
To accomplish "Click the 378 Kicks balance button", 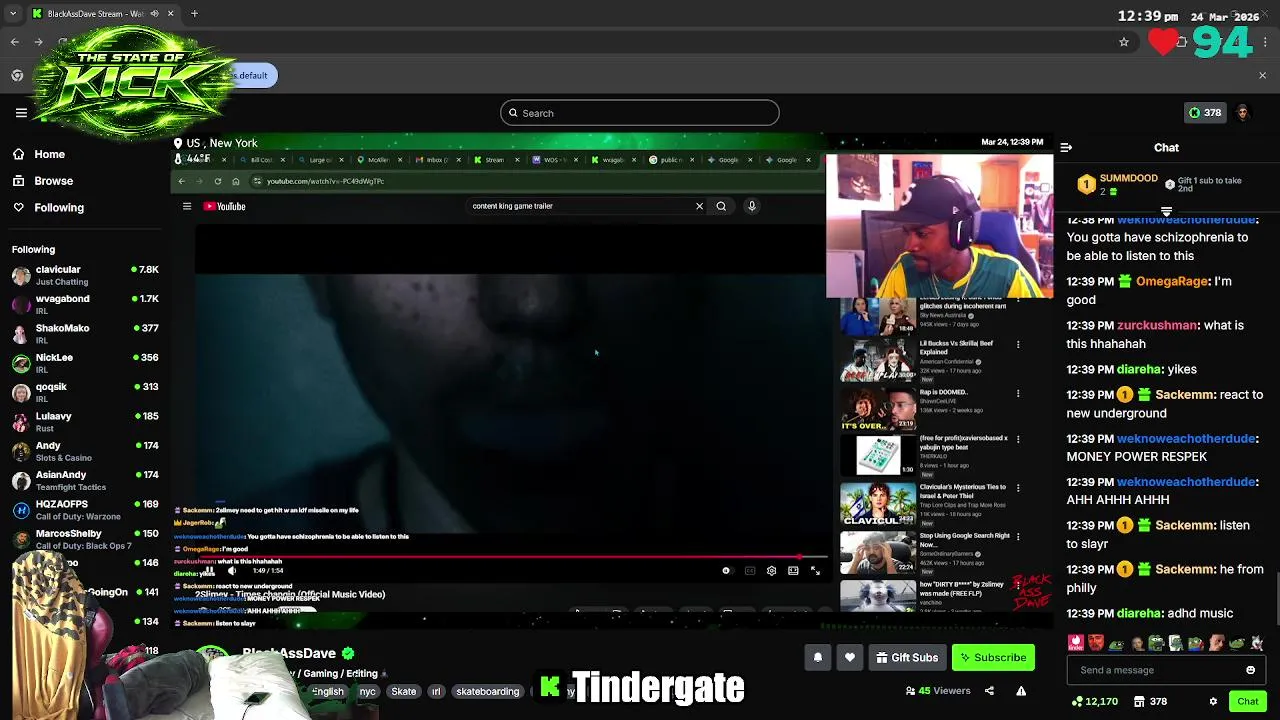I will click(x=1204, y=113).
